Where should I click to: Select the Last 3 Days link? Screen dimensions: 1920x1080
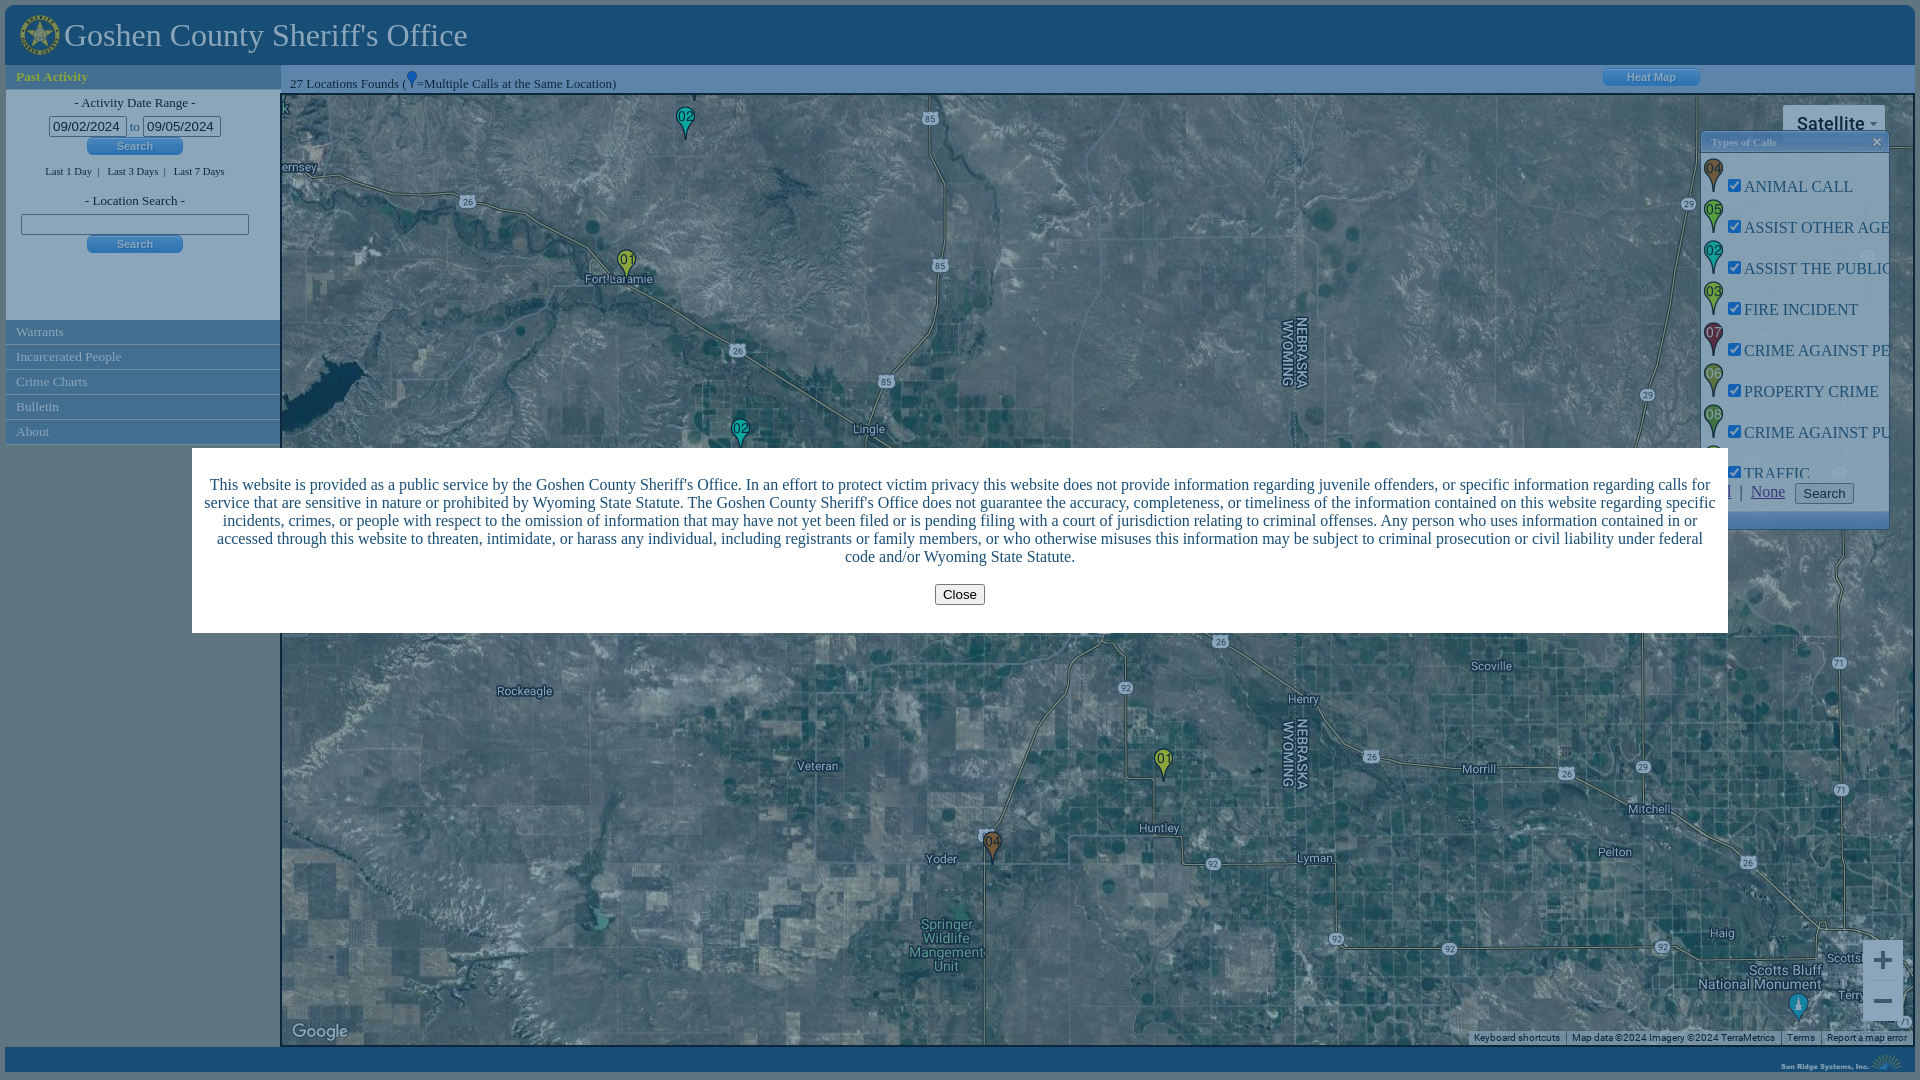click(x=133, y=171)
